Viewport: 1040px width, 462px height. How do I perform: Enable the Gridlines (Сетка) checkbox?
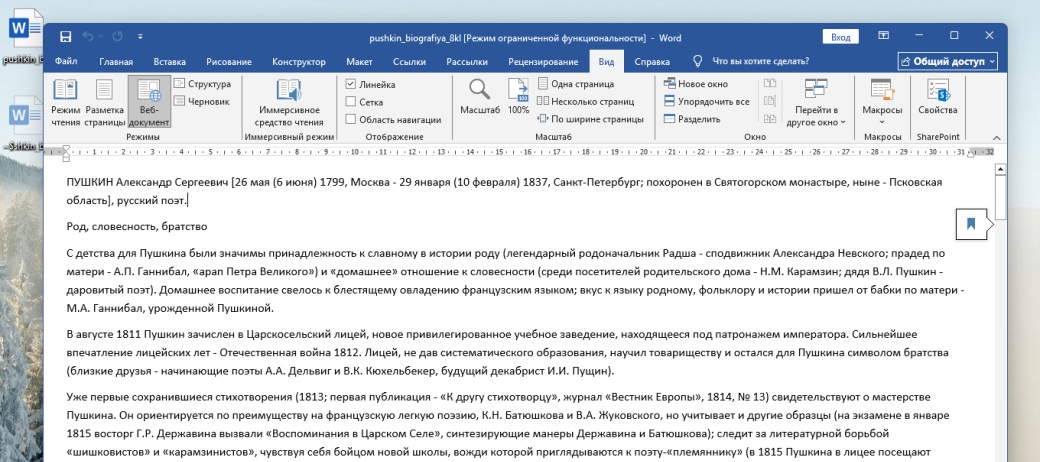pyautogui.click(x=351, y=102)
